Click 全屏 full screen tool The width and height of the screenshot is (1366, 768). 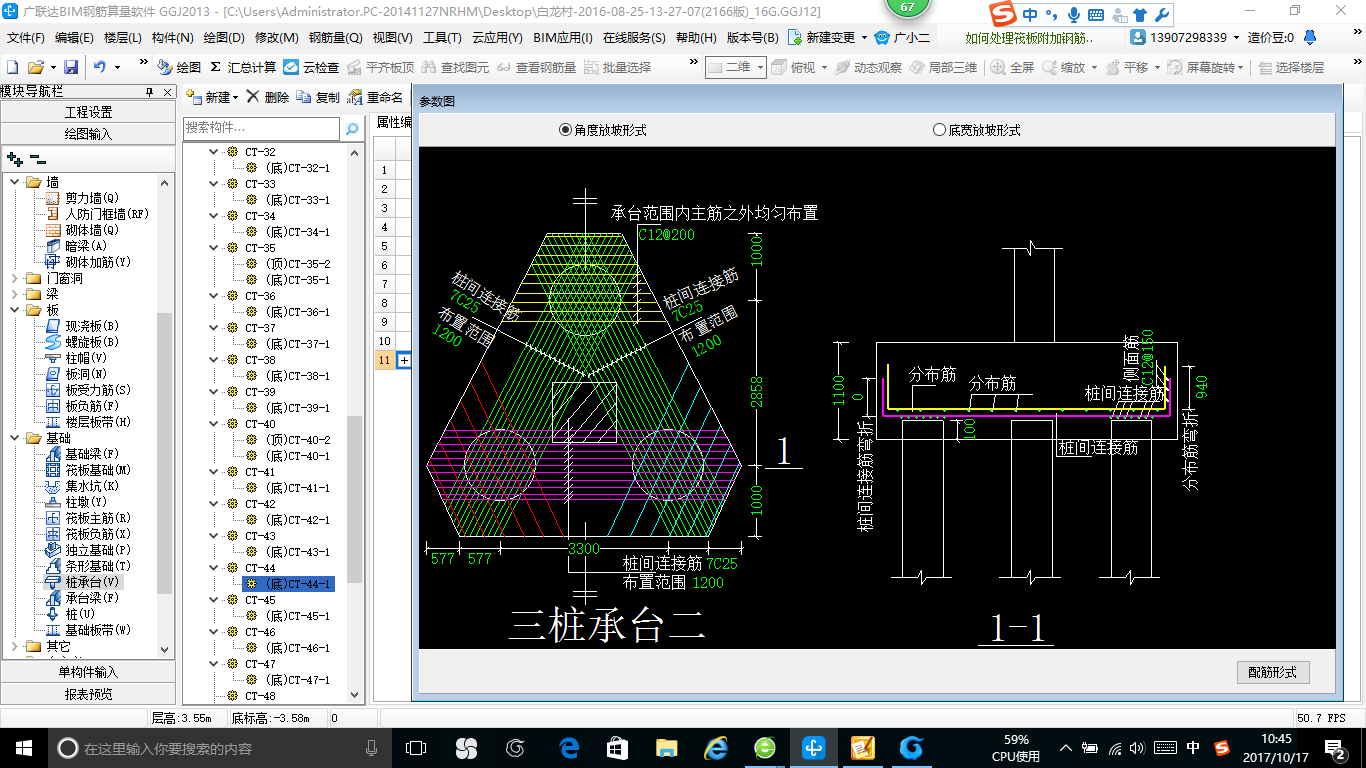point(1012,67)
